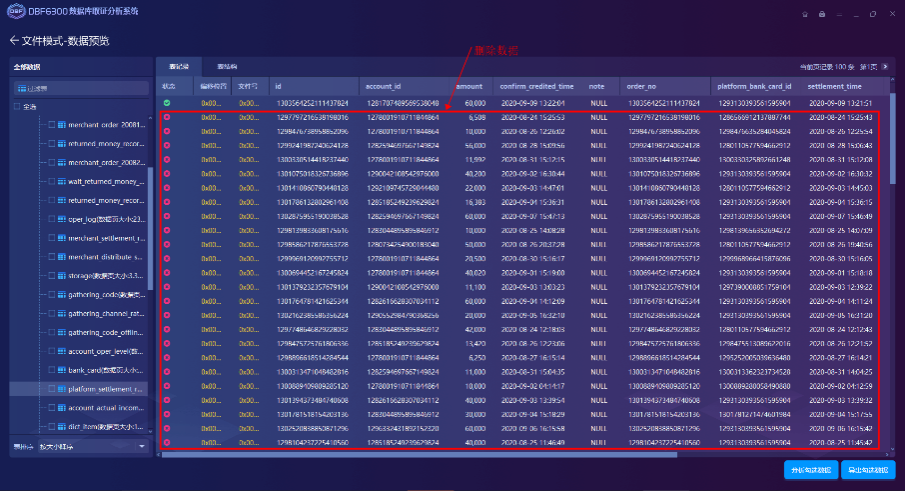
Task: Click the vertical scrollbar of the data table
Action: click(892, 138)
